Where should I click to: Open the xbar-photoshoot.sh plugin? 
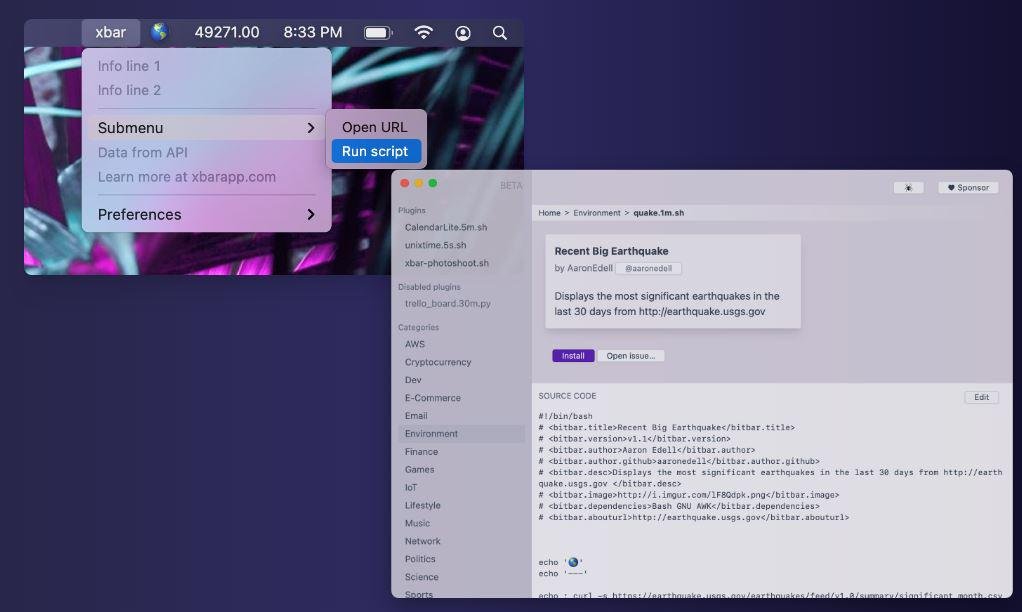pos(446,263)
